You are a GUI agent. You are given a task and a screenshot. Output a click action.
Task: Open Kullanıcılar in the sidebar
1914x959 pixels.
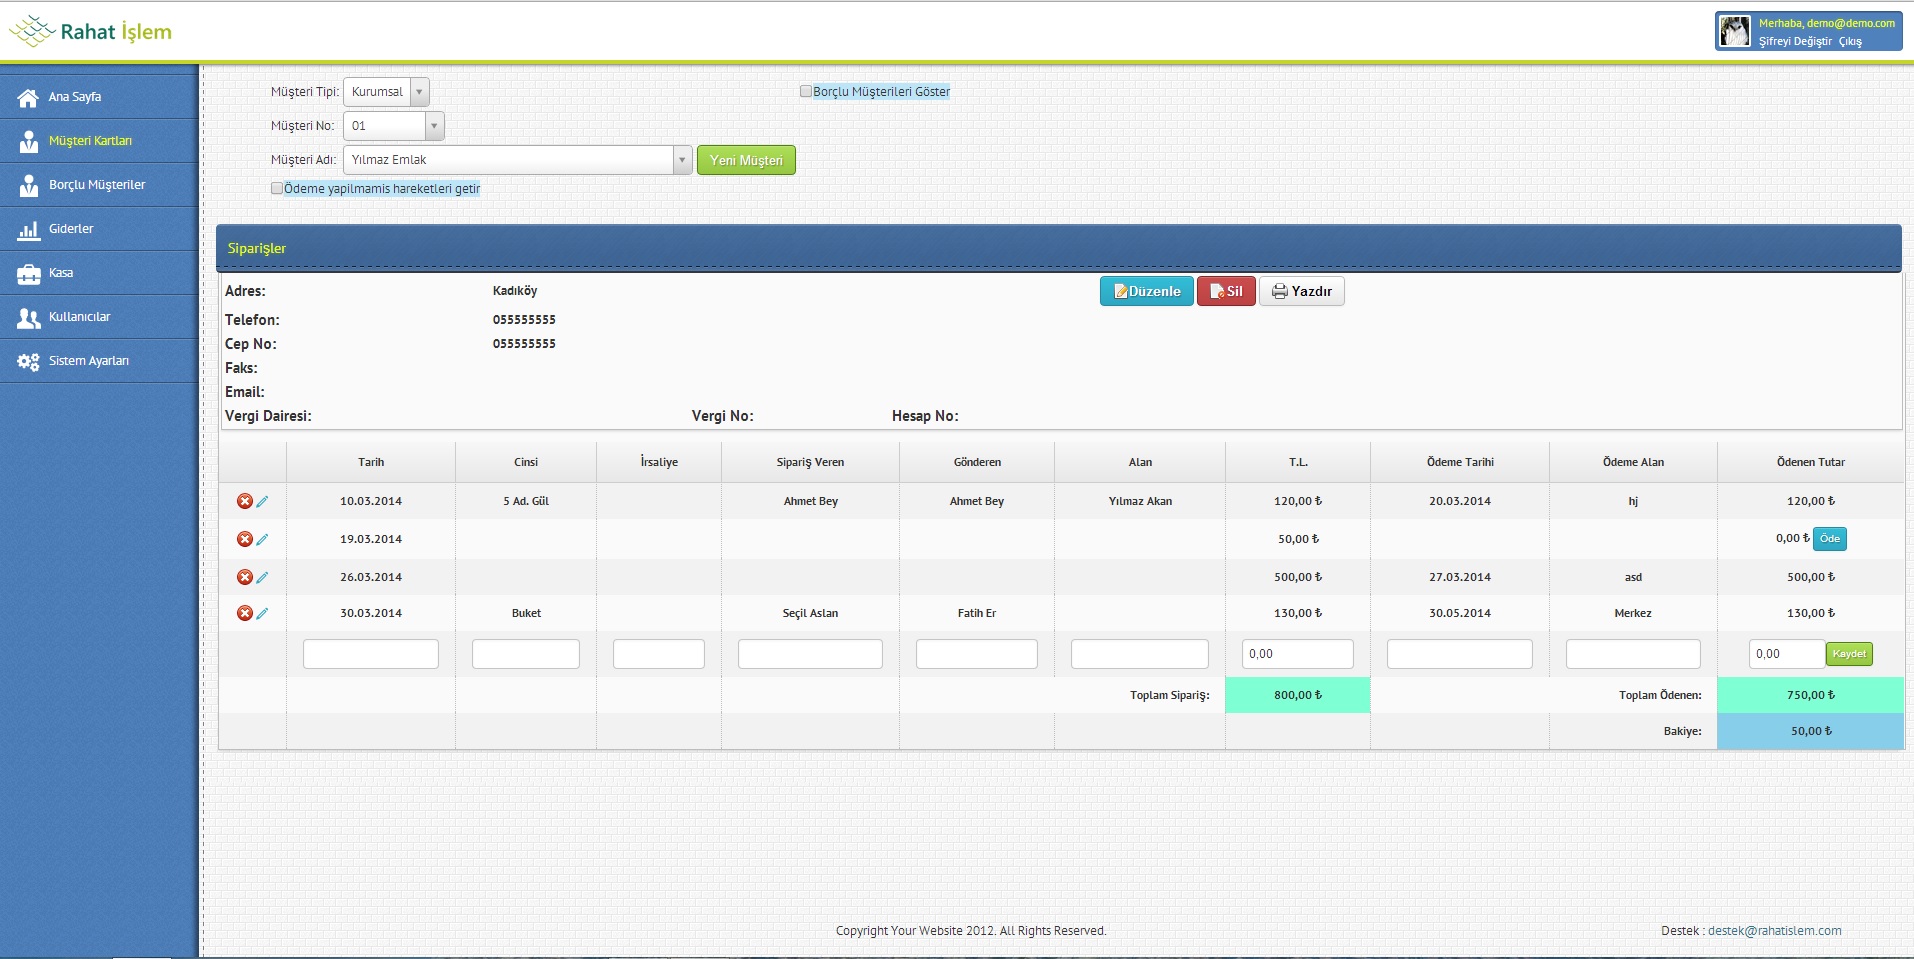pos(80,317)
